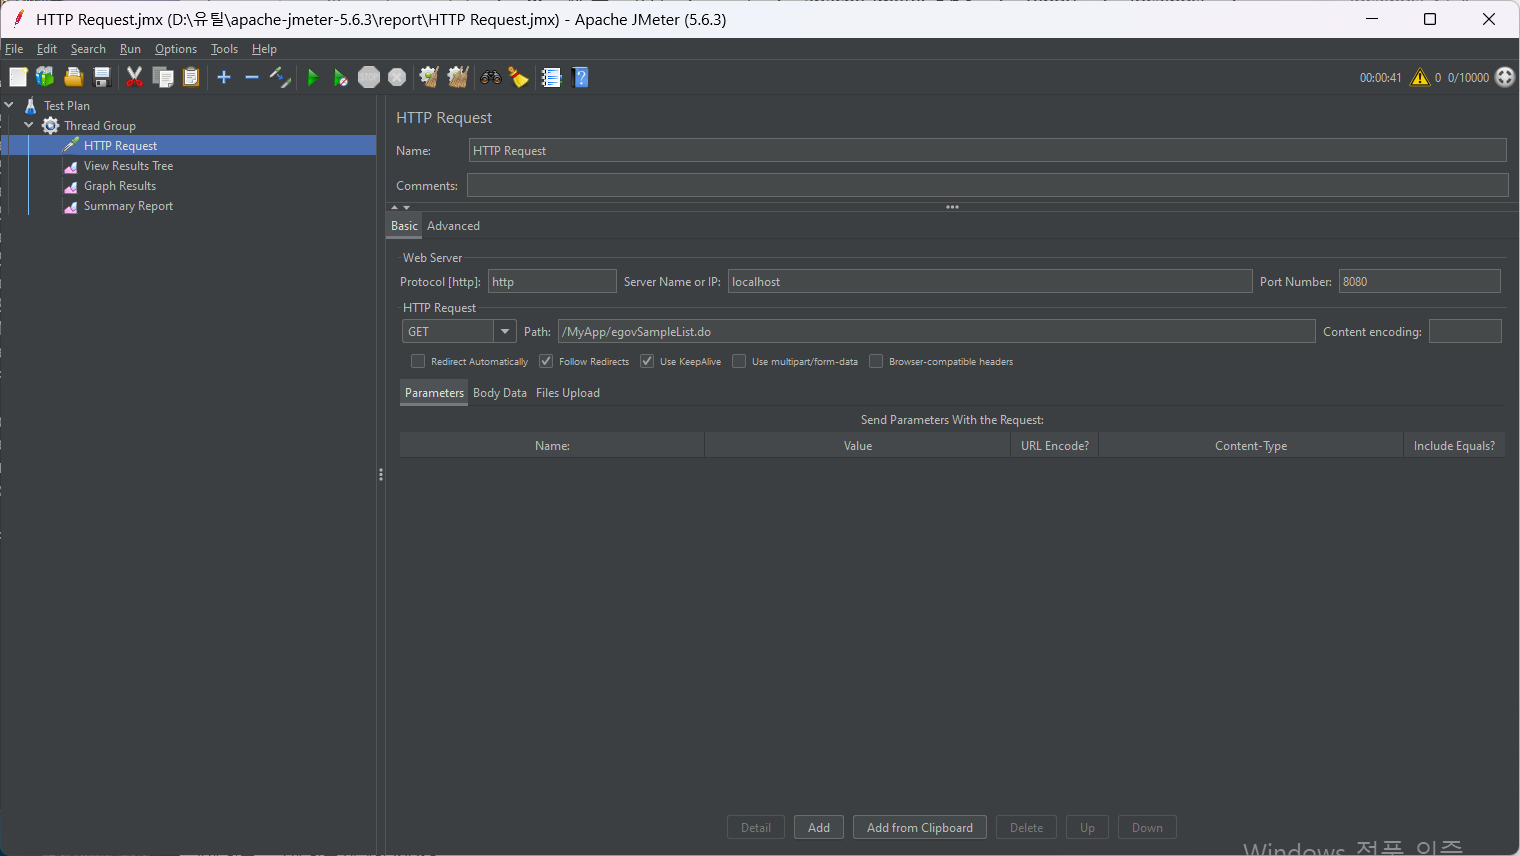Image resolution: width=1520 pixels, height=856 pixels.
Task: Open the Options menu
Action: click(x=176, y=49)
